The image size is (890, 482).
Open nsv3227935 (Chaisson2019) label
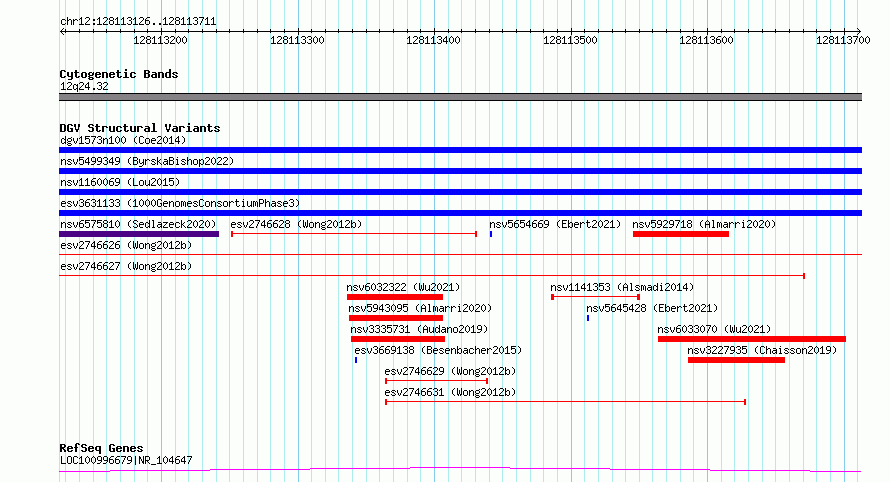point(762,350)
